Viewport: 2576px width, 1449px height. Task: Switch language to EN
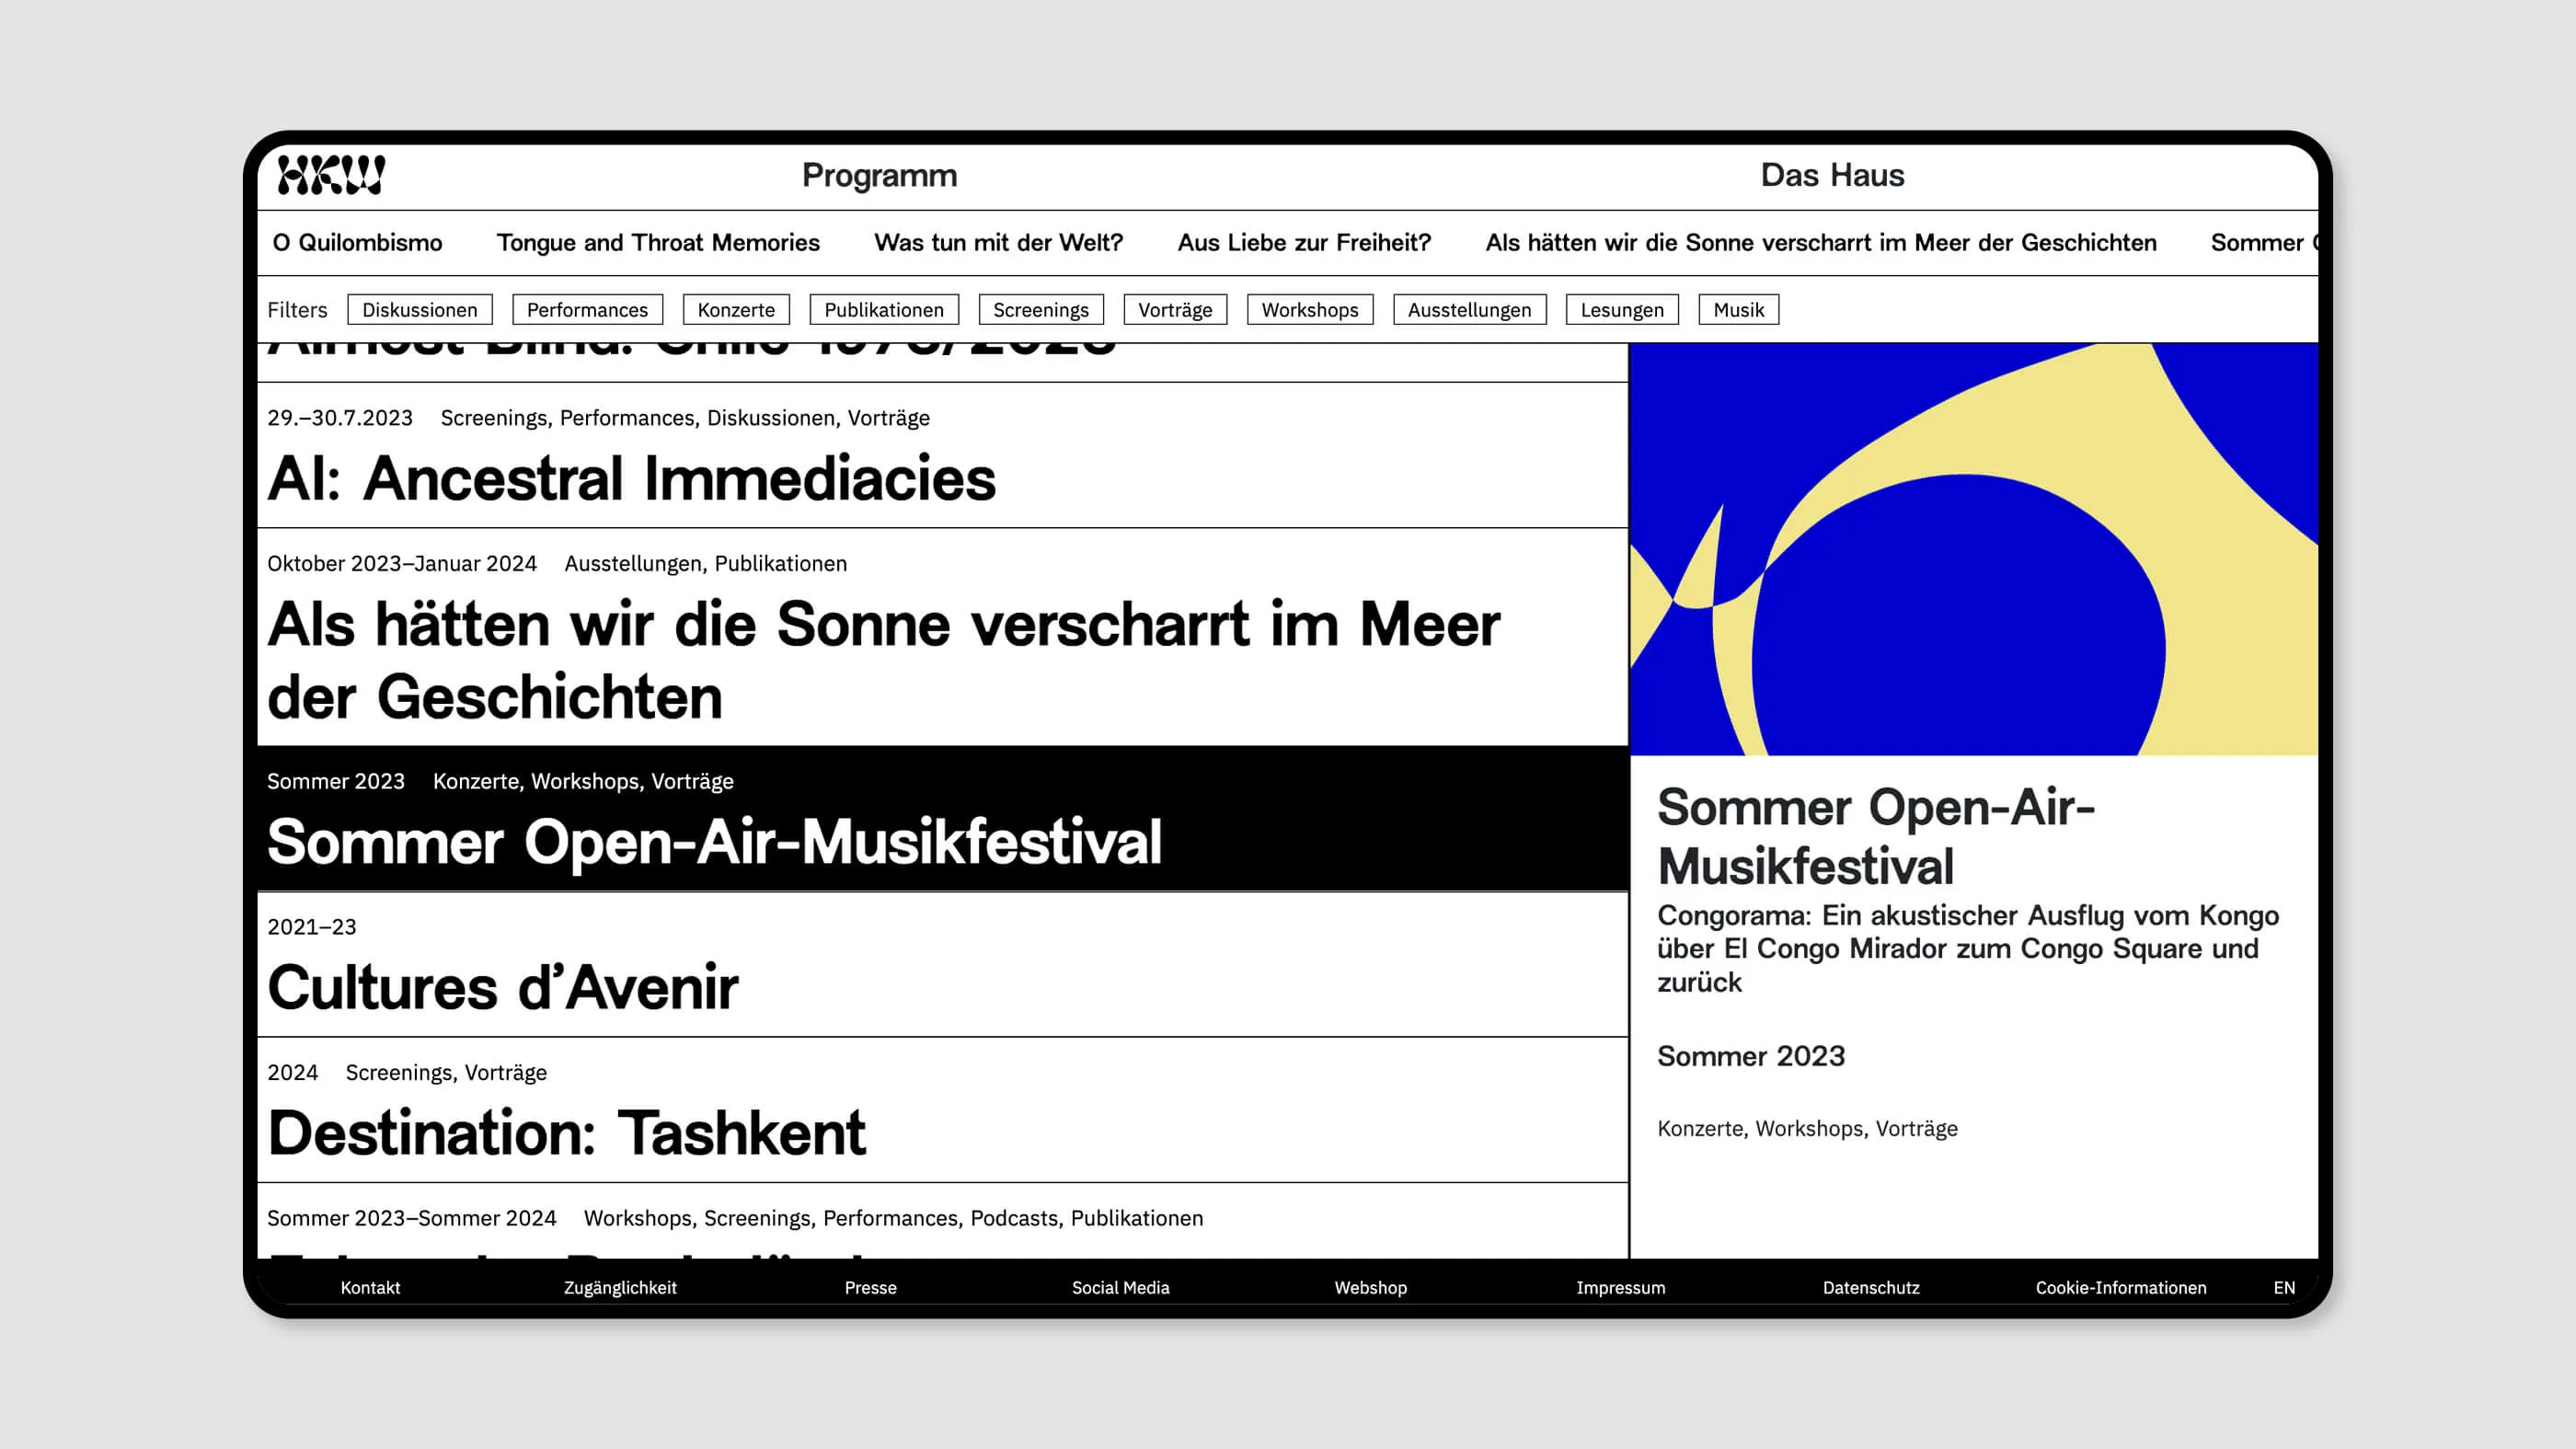(2284, 1288)
